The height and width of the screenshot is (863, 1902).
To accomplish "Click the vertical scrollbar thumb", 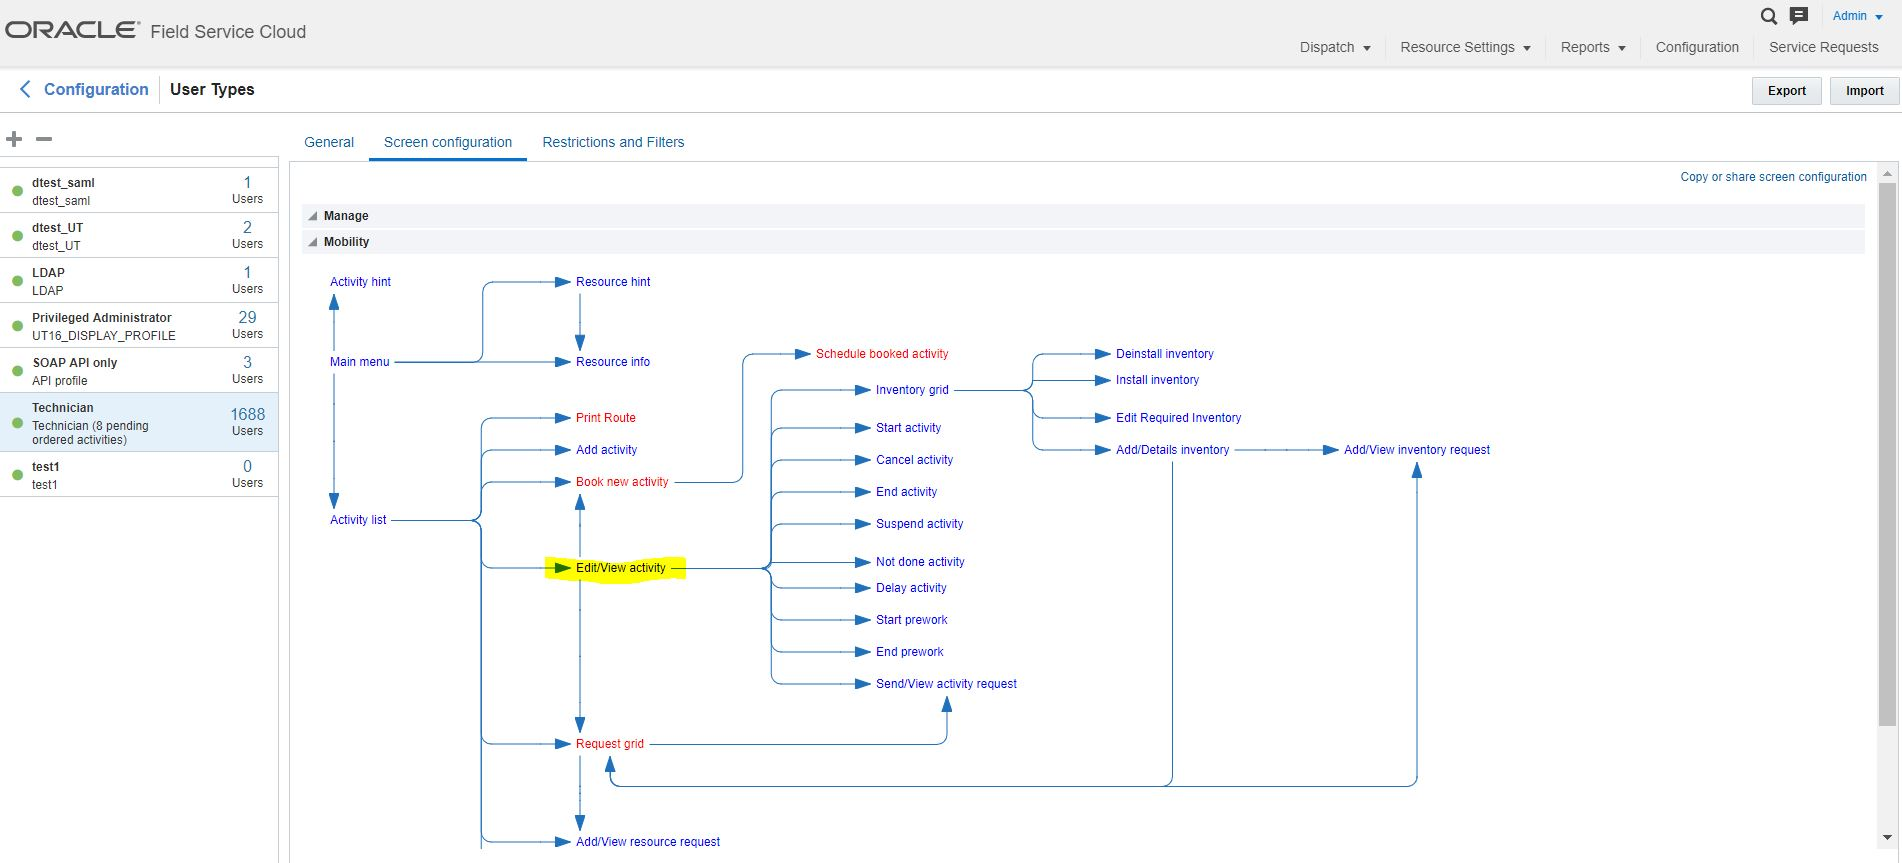I will coord(1887,452).
